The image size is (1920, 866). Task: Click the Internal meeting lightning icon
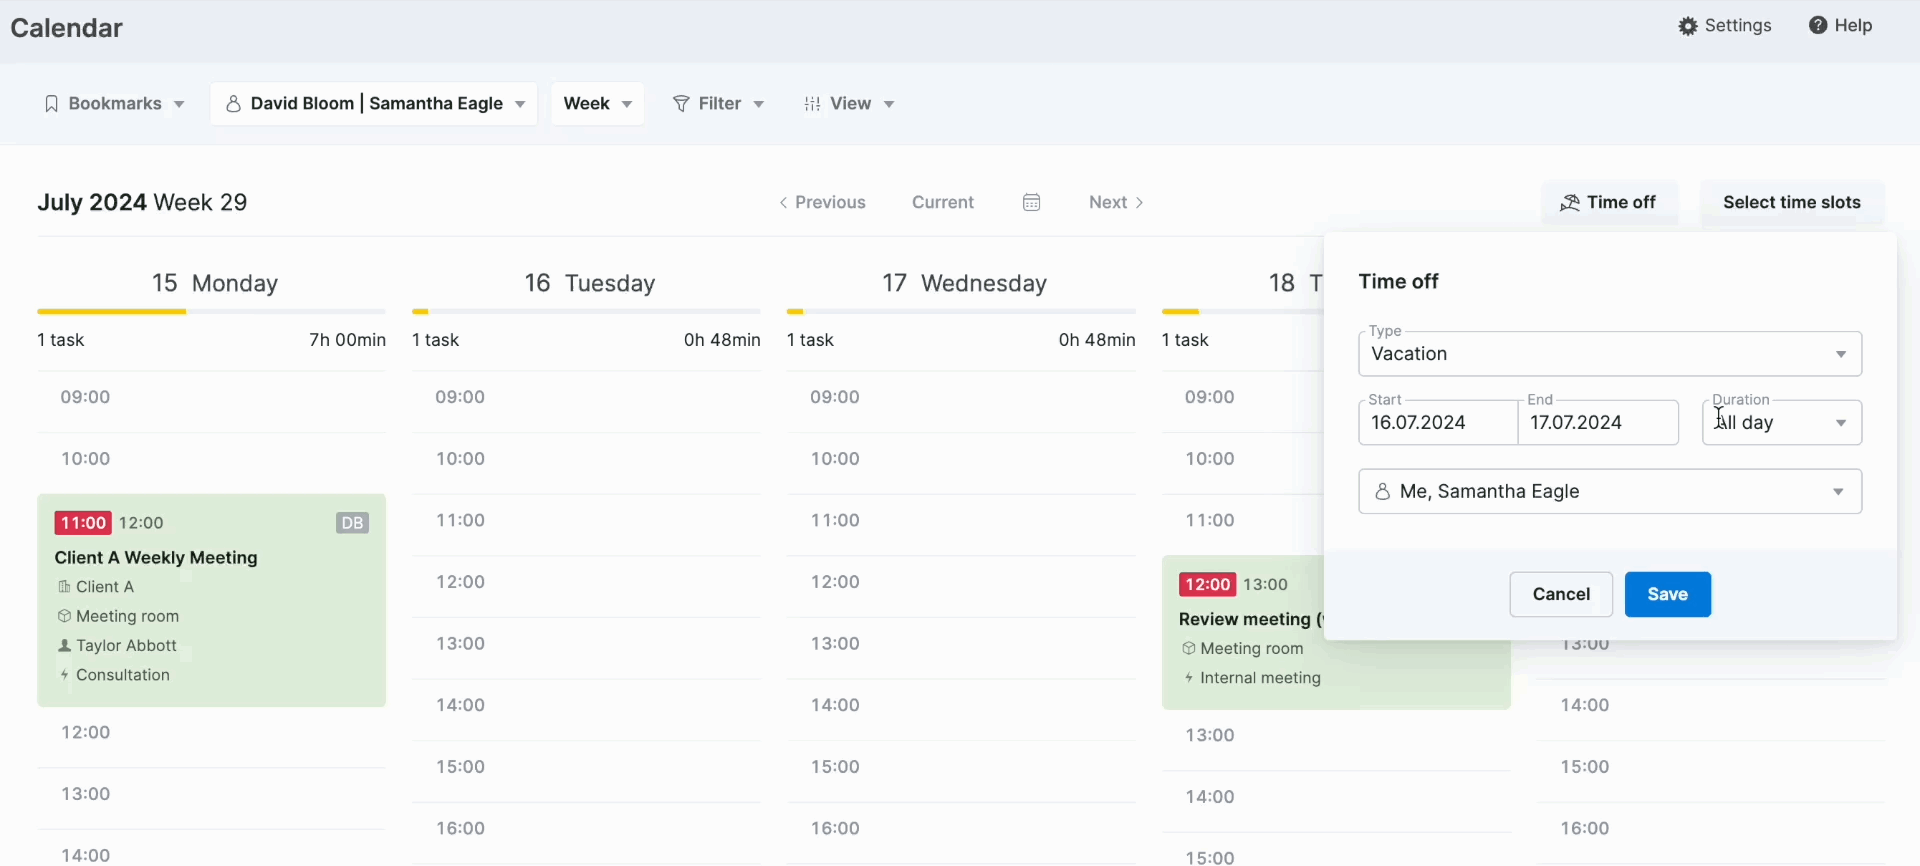[x=1189, y=678]
